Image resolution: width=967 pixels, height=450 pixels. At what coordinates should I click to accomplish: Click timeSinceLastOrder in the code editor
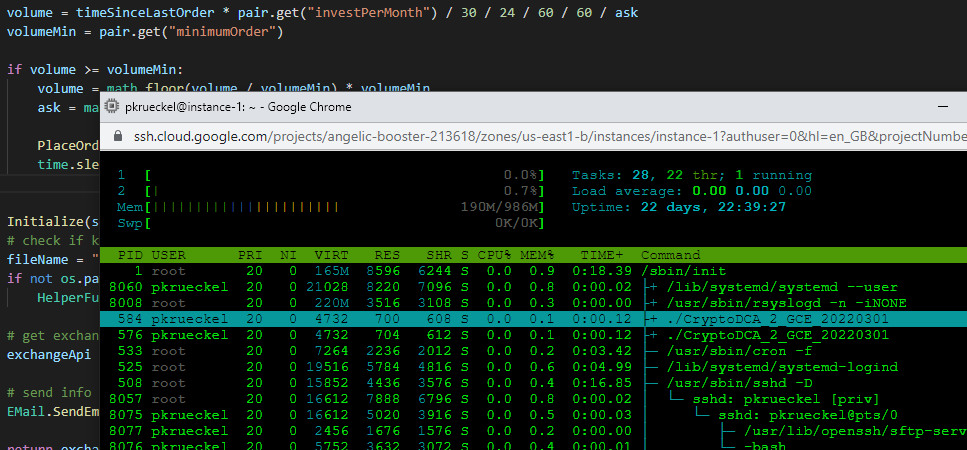pyautogui.click(x=146, y=12)
